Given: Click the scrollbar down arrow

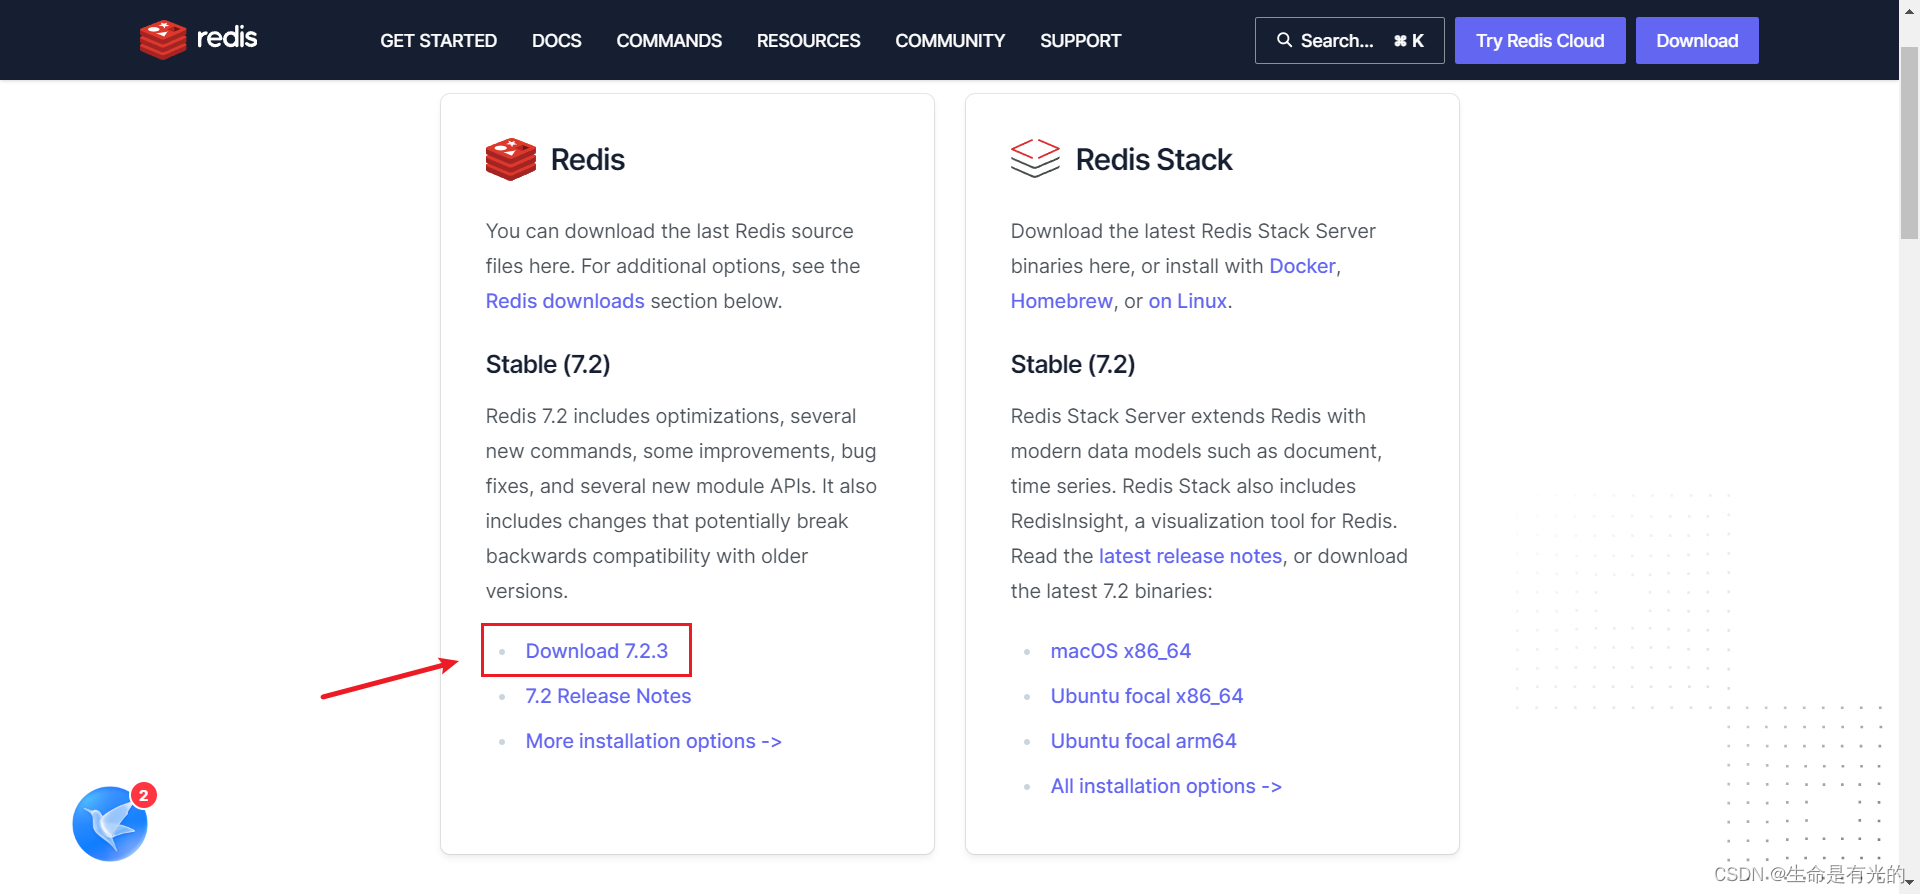Looking at the screenshot, I should click(1909, 884).
